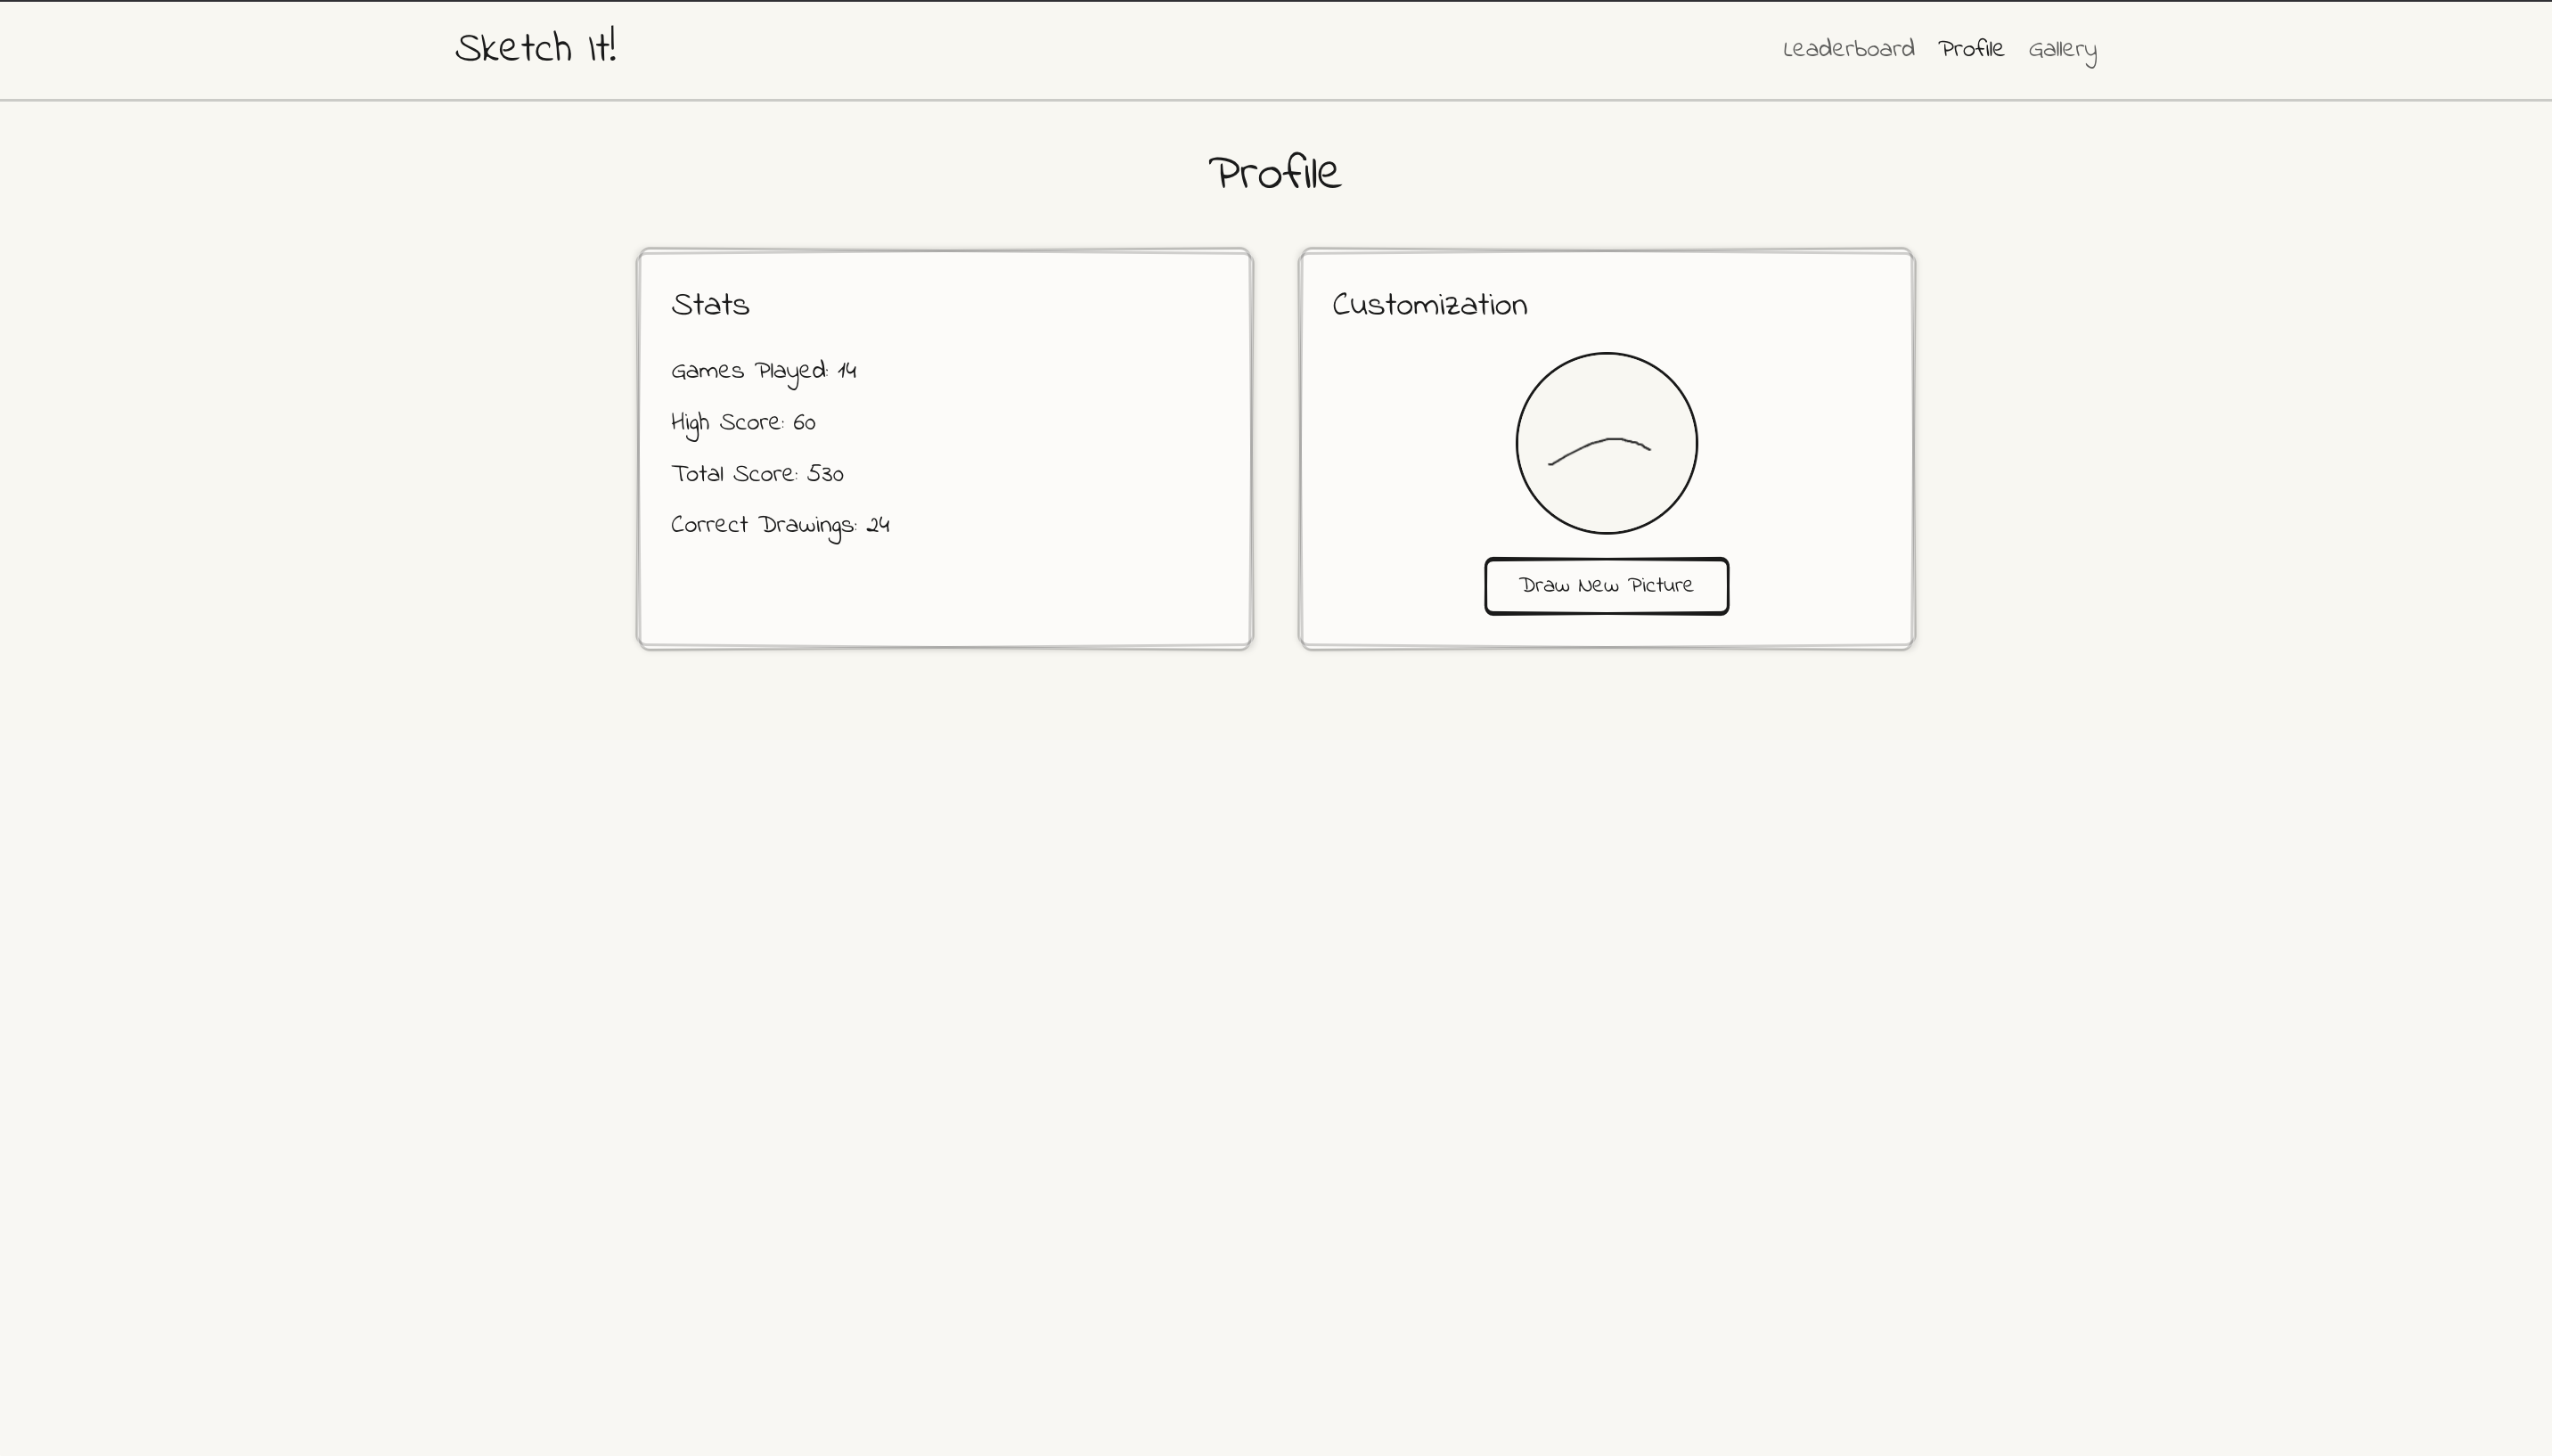This screenshot has height=1456, width=2552.
Task: Click the 'Correct Drawings' label text
Action: (762, 526)
